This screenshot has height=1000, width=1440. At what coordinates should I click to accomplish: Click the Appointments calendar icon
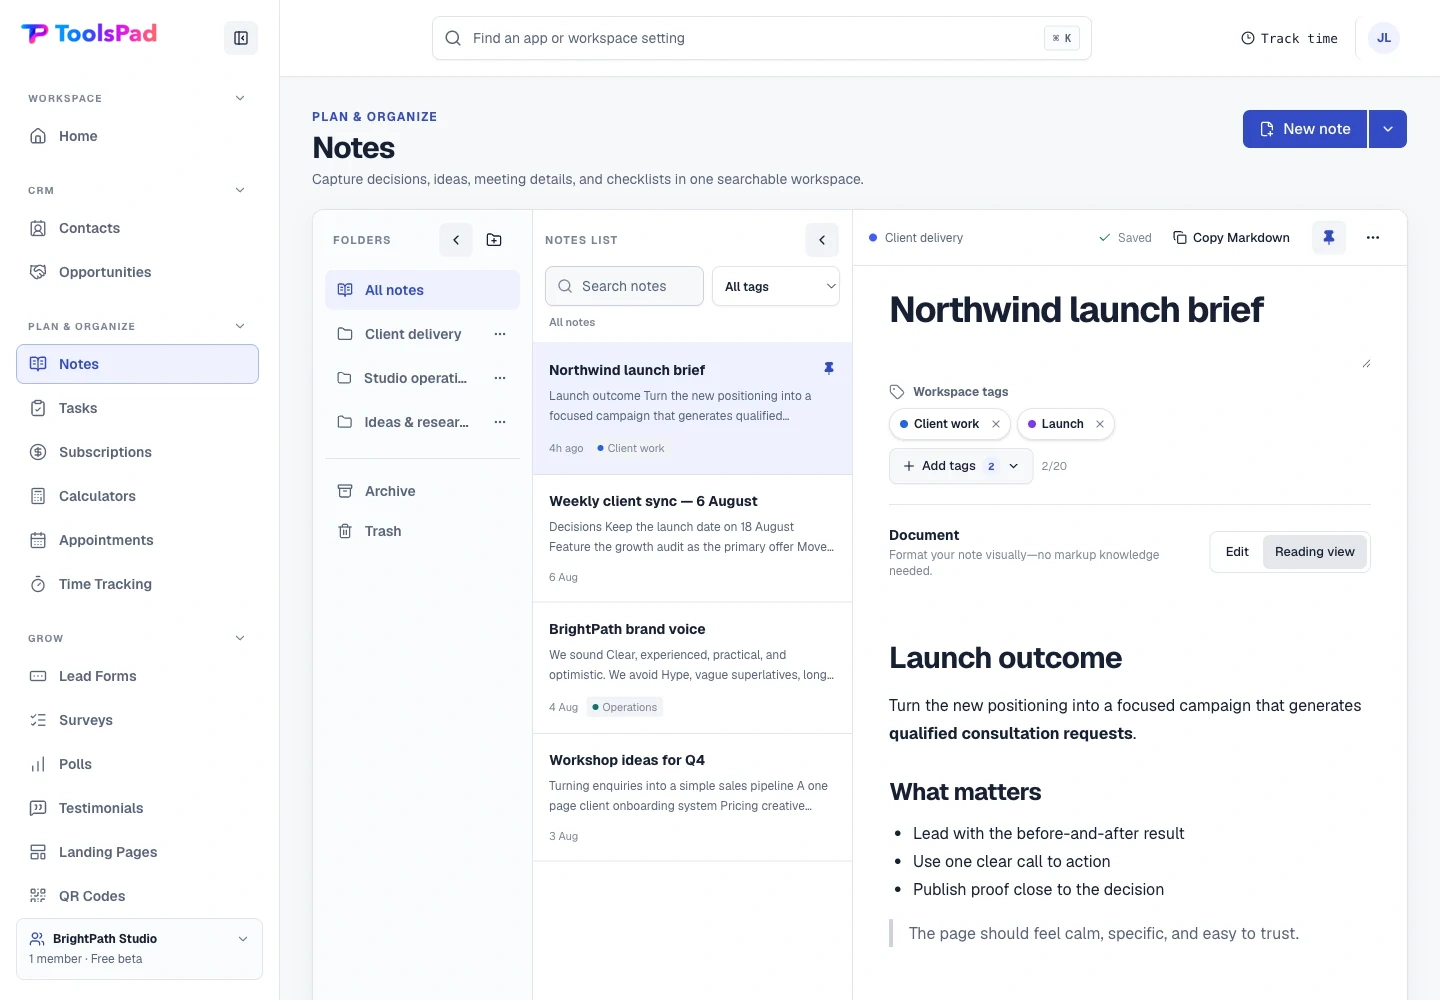point(38,540)
